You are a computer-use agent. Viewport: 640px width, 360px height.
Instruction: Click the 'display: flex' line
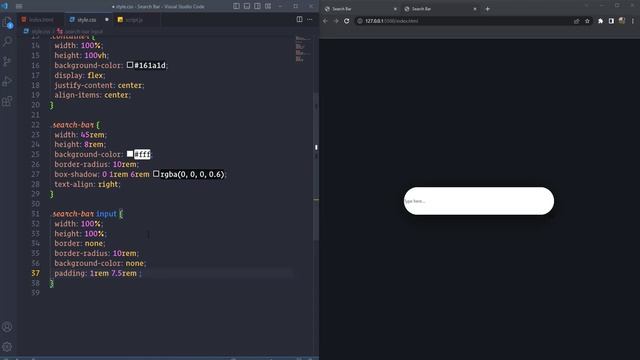coord(80,75)
